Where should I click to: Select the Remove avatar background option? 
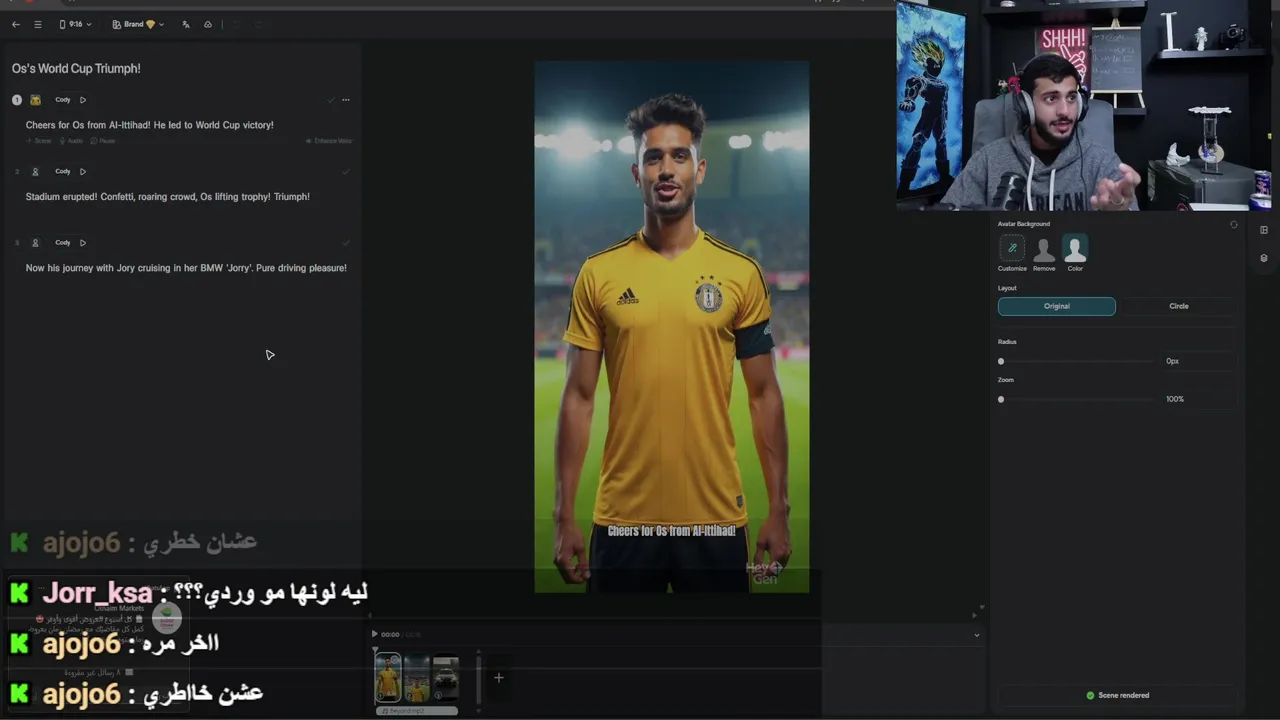1044,253
